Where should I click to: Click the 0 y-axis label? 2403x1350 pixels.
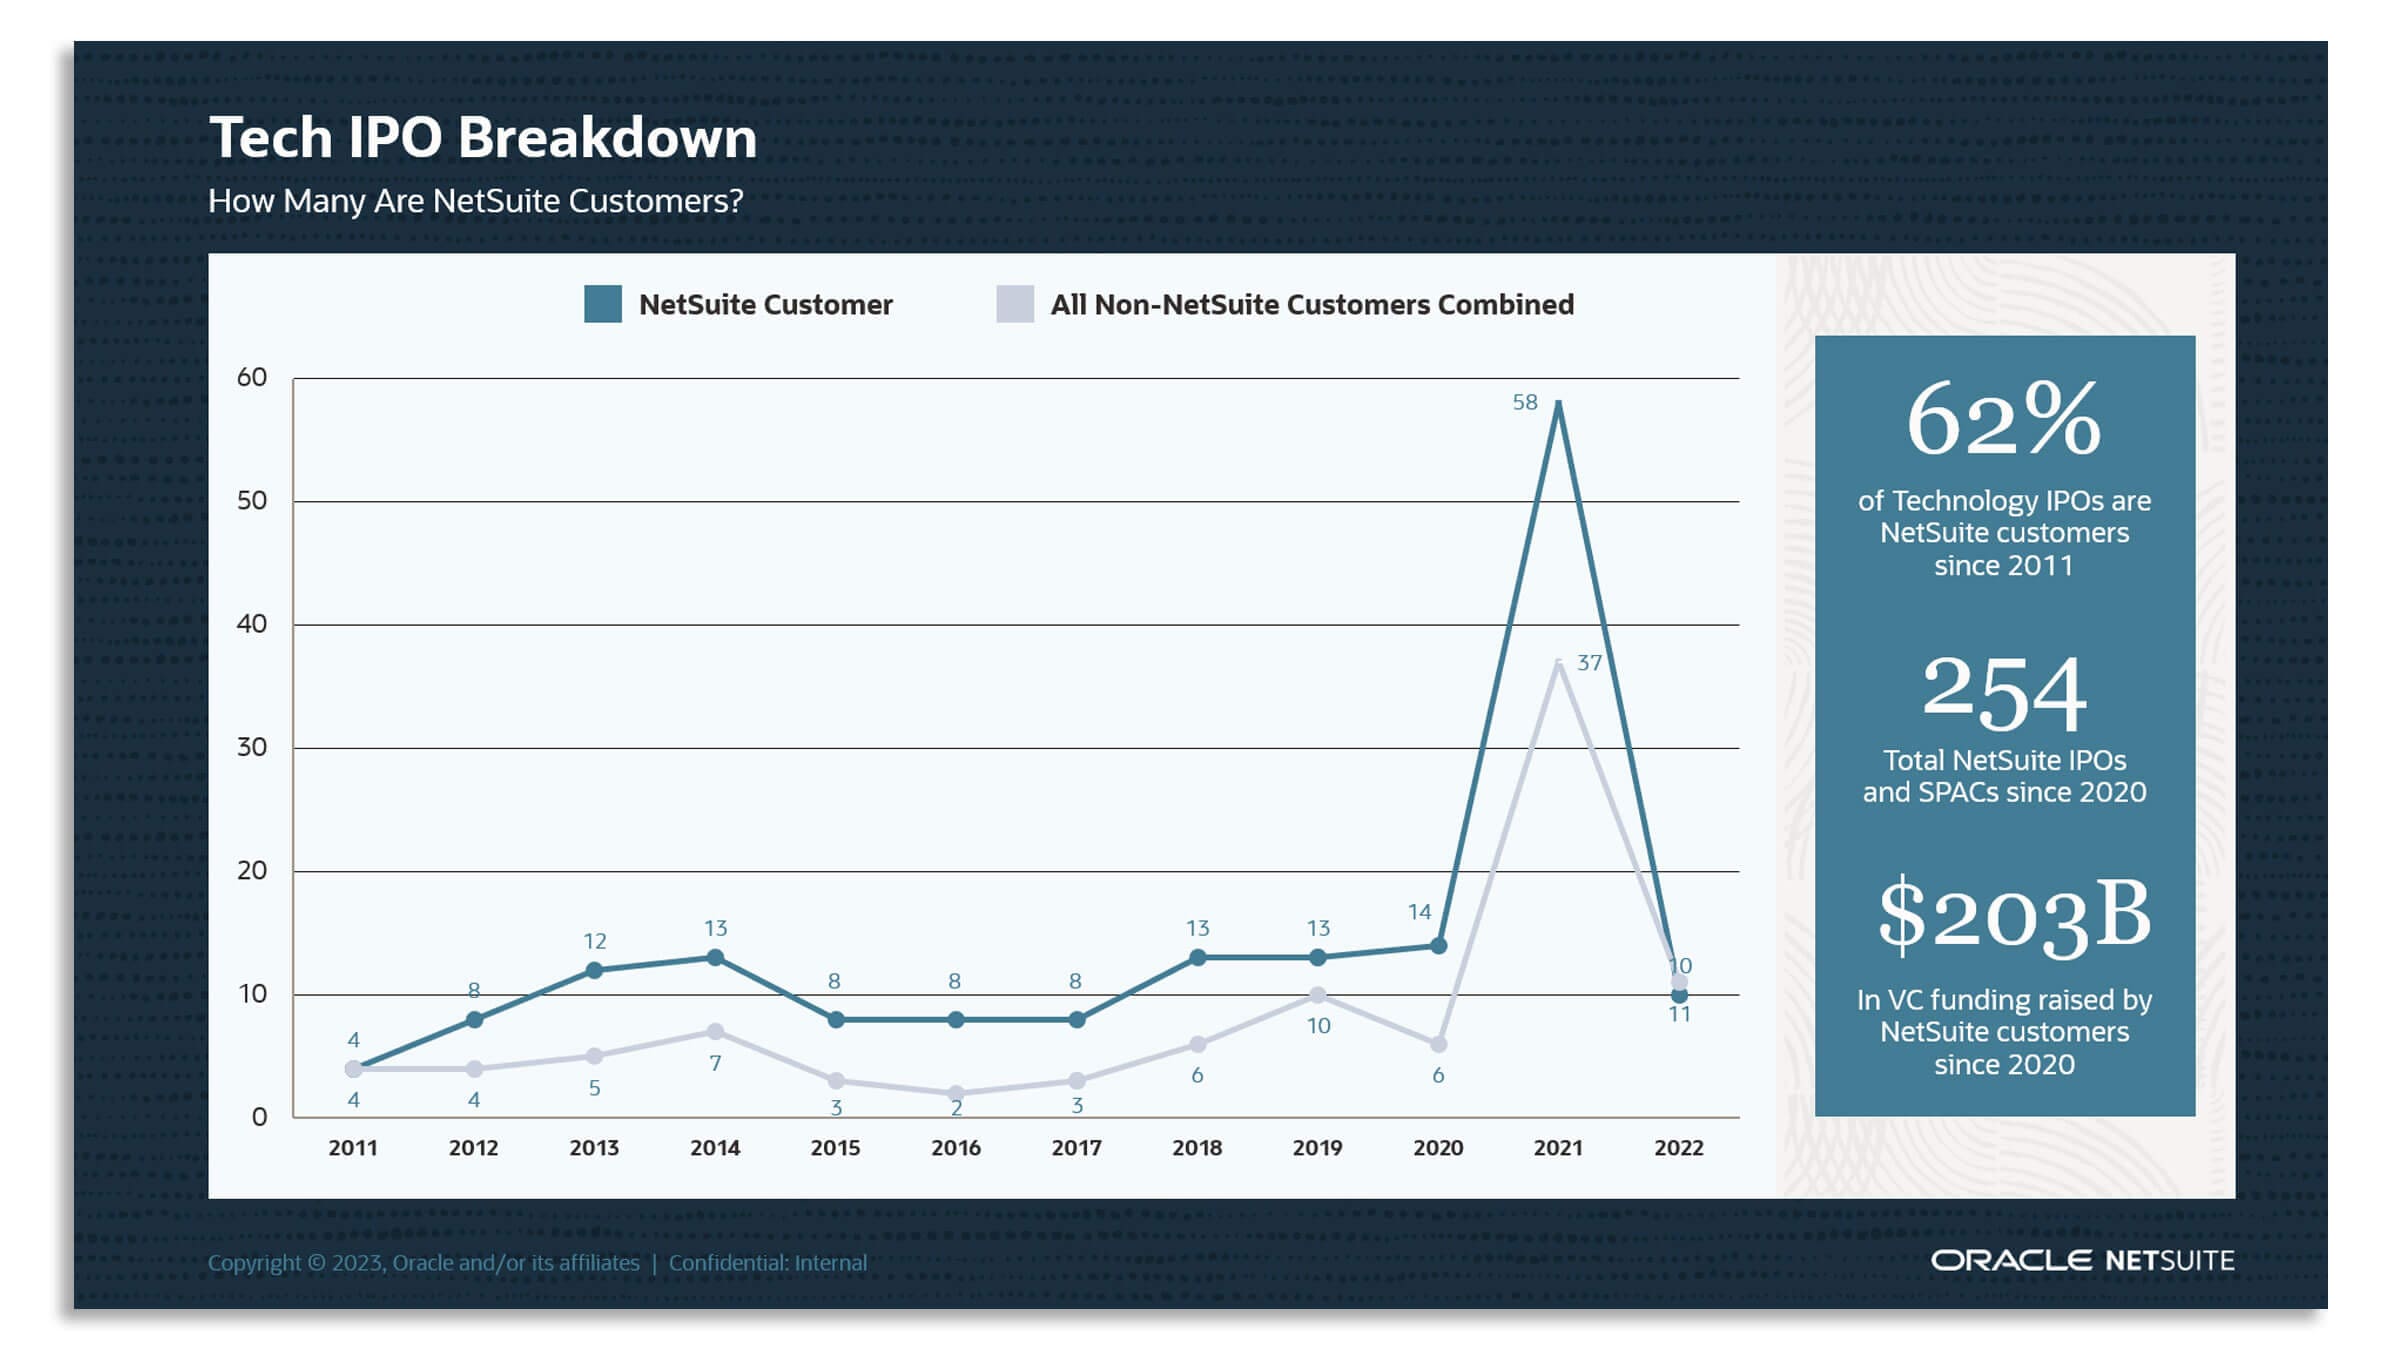click(259, 1117)
